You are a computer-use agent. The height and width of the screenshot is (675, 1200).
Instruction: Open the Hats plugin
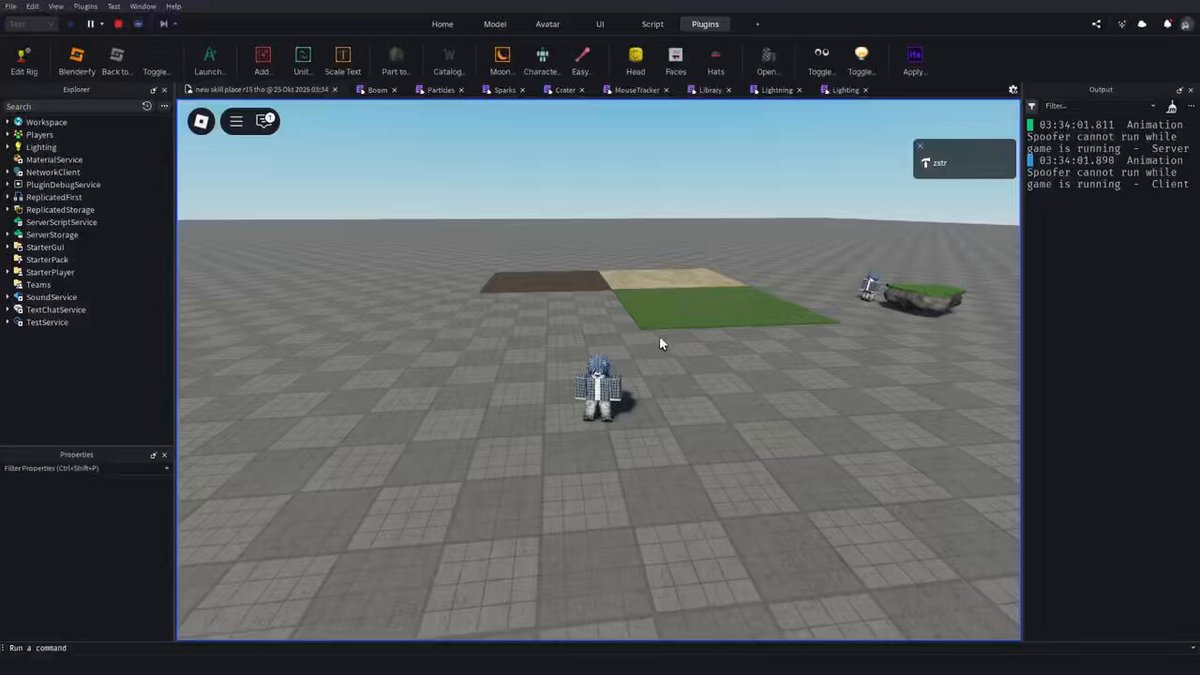click(715, 60)
